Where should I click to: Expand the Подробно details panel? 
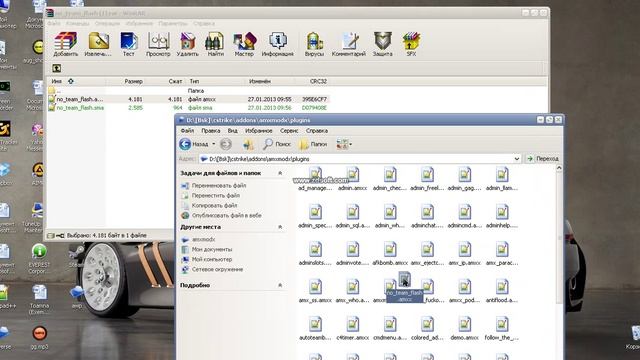pyautogui.click(x=280, y=285)
